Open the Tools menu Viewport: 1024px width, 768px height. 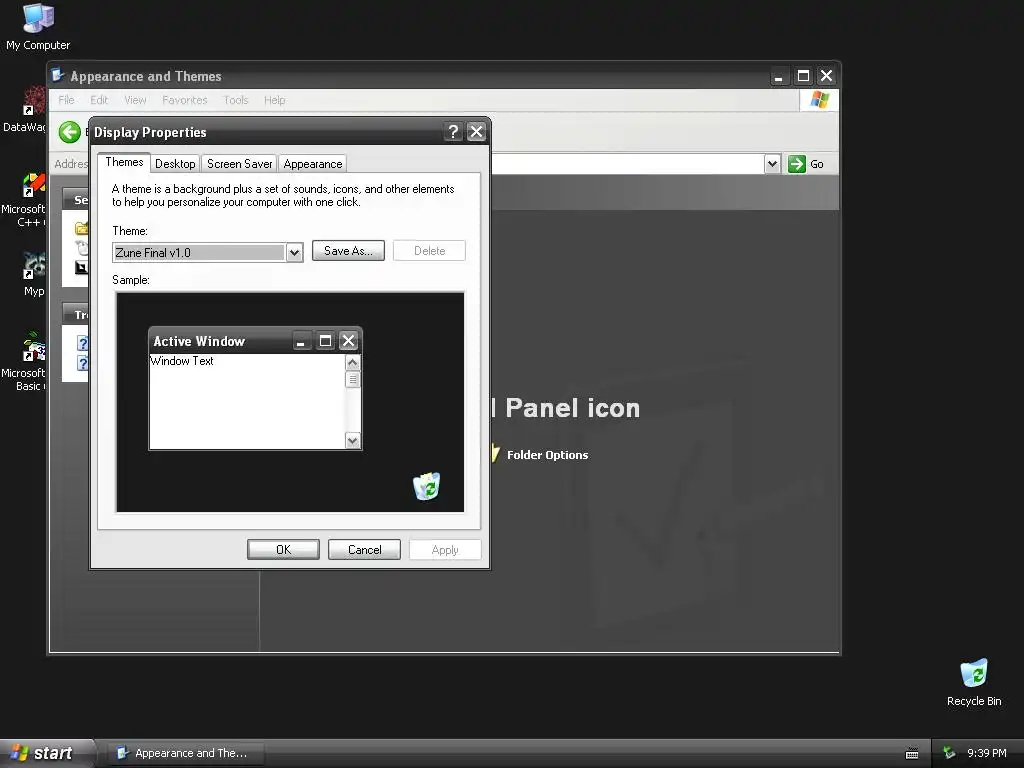click(236, 100)
